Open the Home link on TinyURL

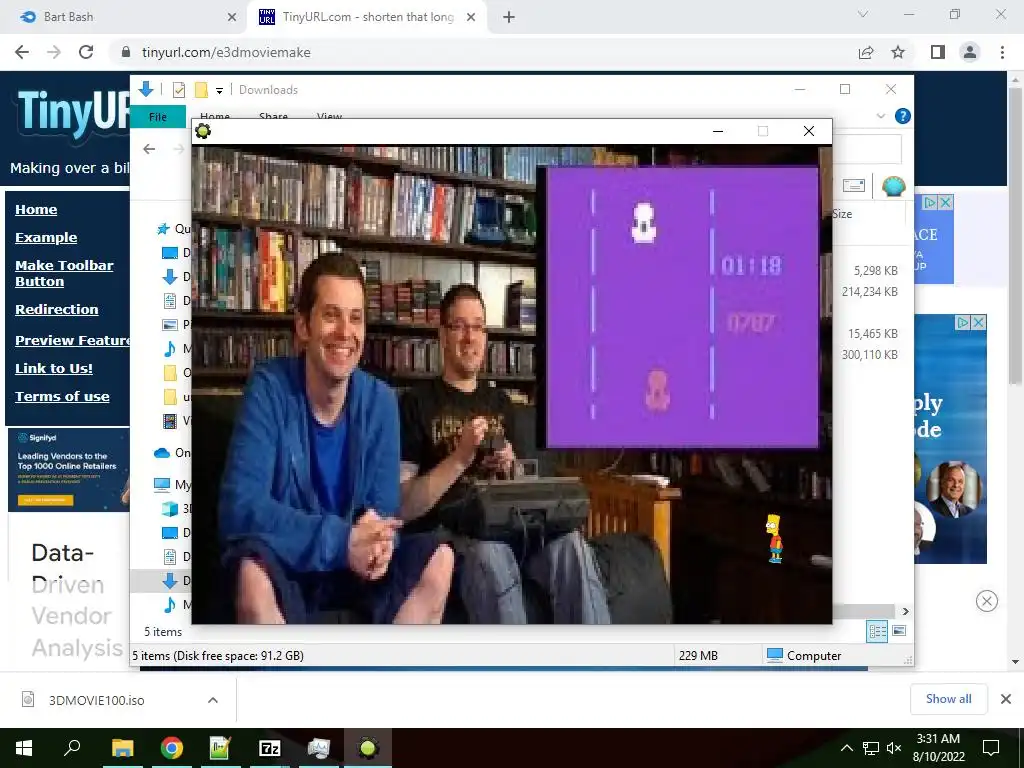coord(36,210)
